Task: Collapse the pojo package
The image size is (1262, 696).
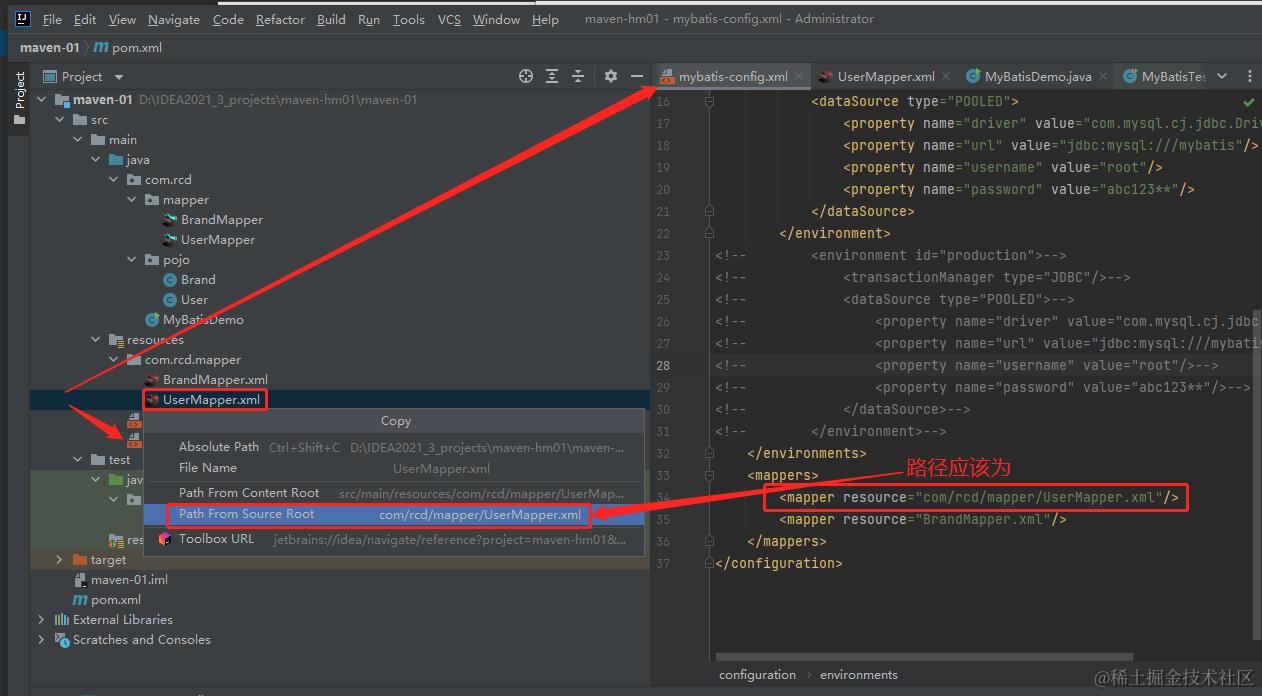Action: coord(132,260)
